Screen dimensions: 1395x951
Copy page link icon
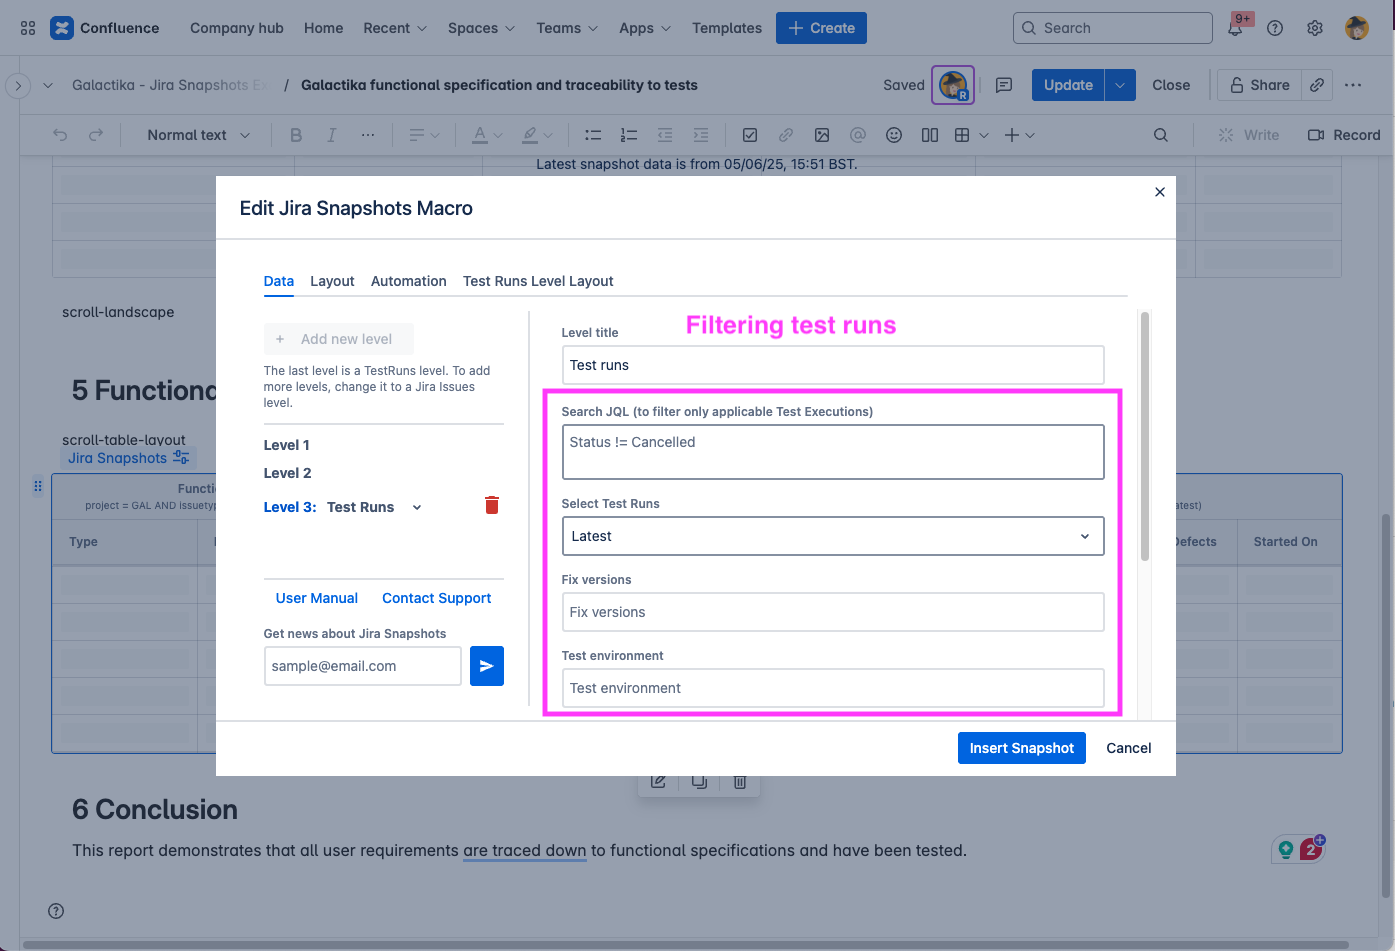pos(1317,85)
